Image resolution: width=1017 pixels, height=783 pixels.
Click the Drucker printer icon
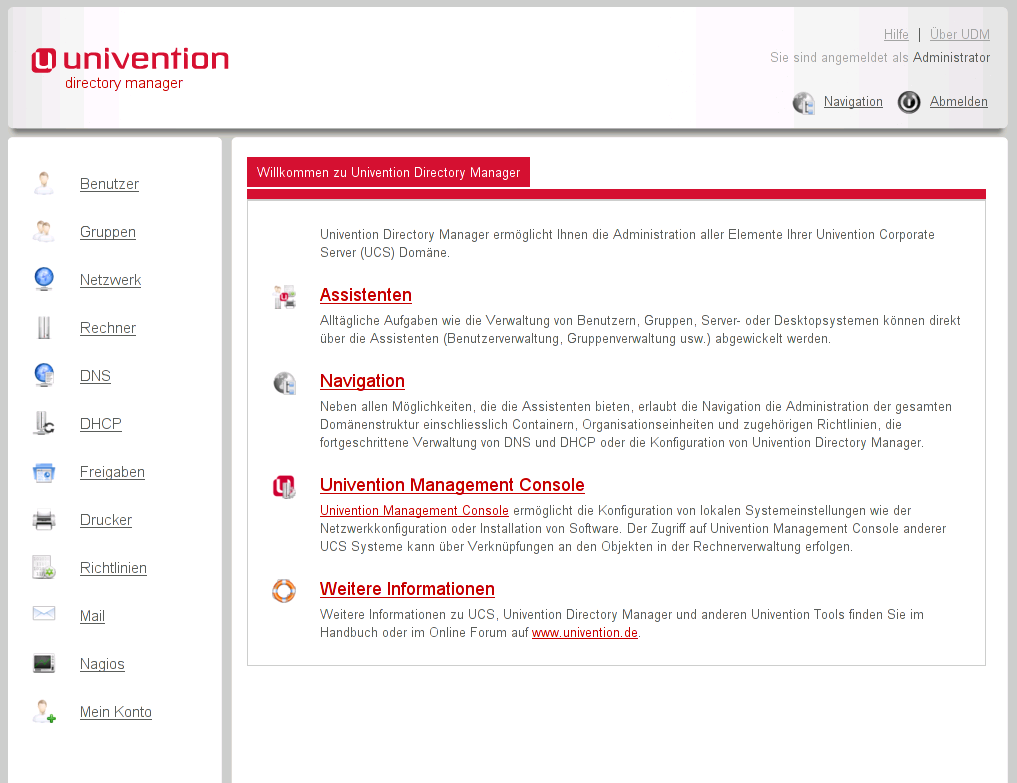click(44, 520)
